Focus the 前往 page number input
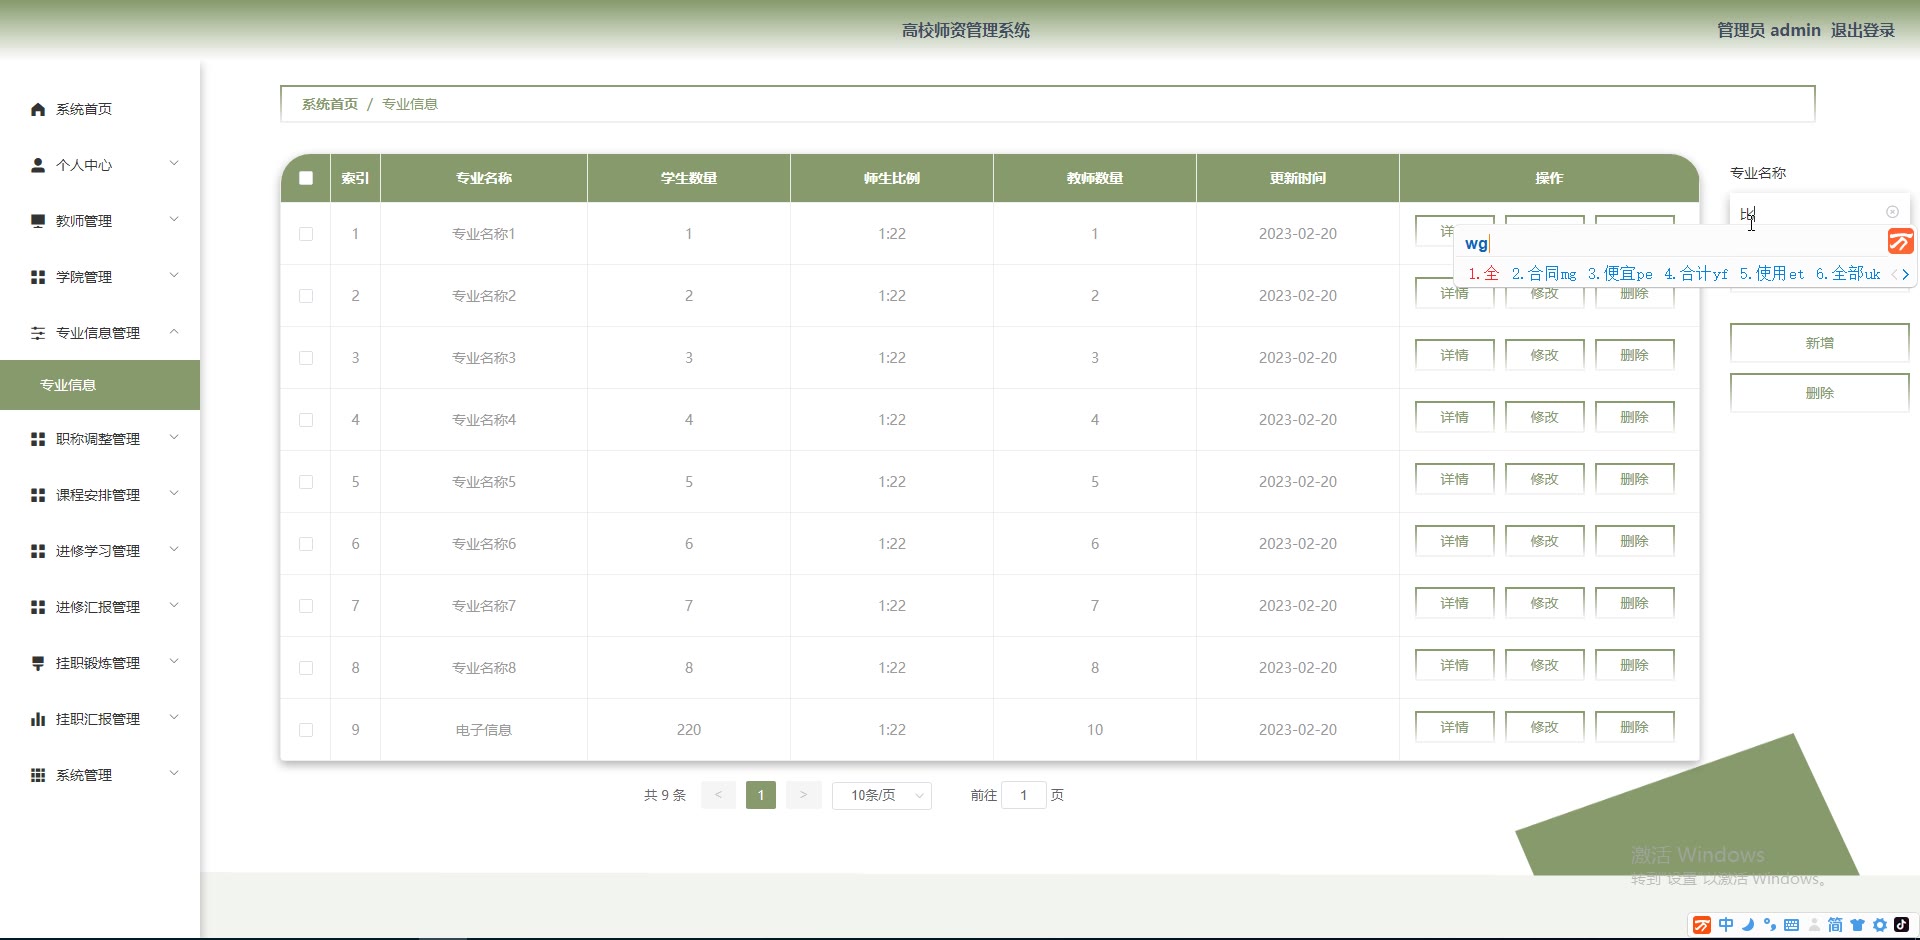Image resolution: width=1920 pixels, height=940 pixels. [x=1023, y=795]
